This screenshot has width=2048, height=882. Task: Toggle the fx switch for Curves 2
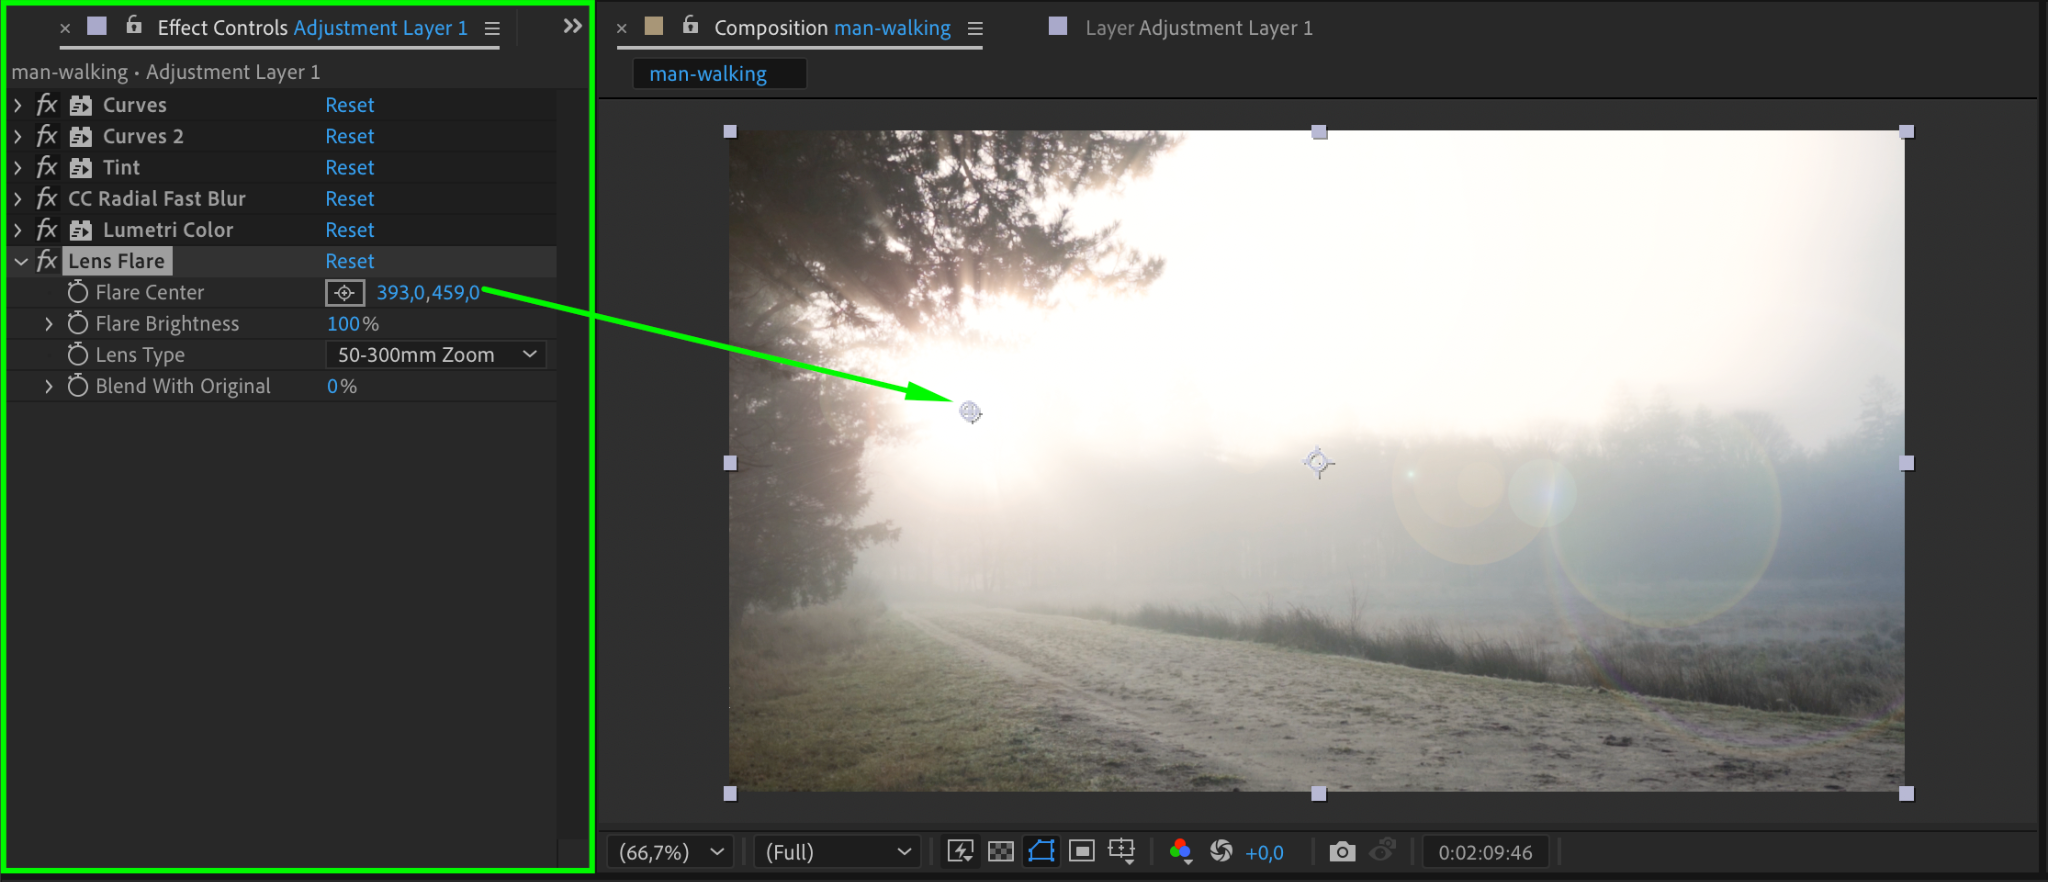point(46,136)
